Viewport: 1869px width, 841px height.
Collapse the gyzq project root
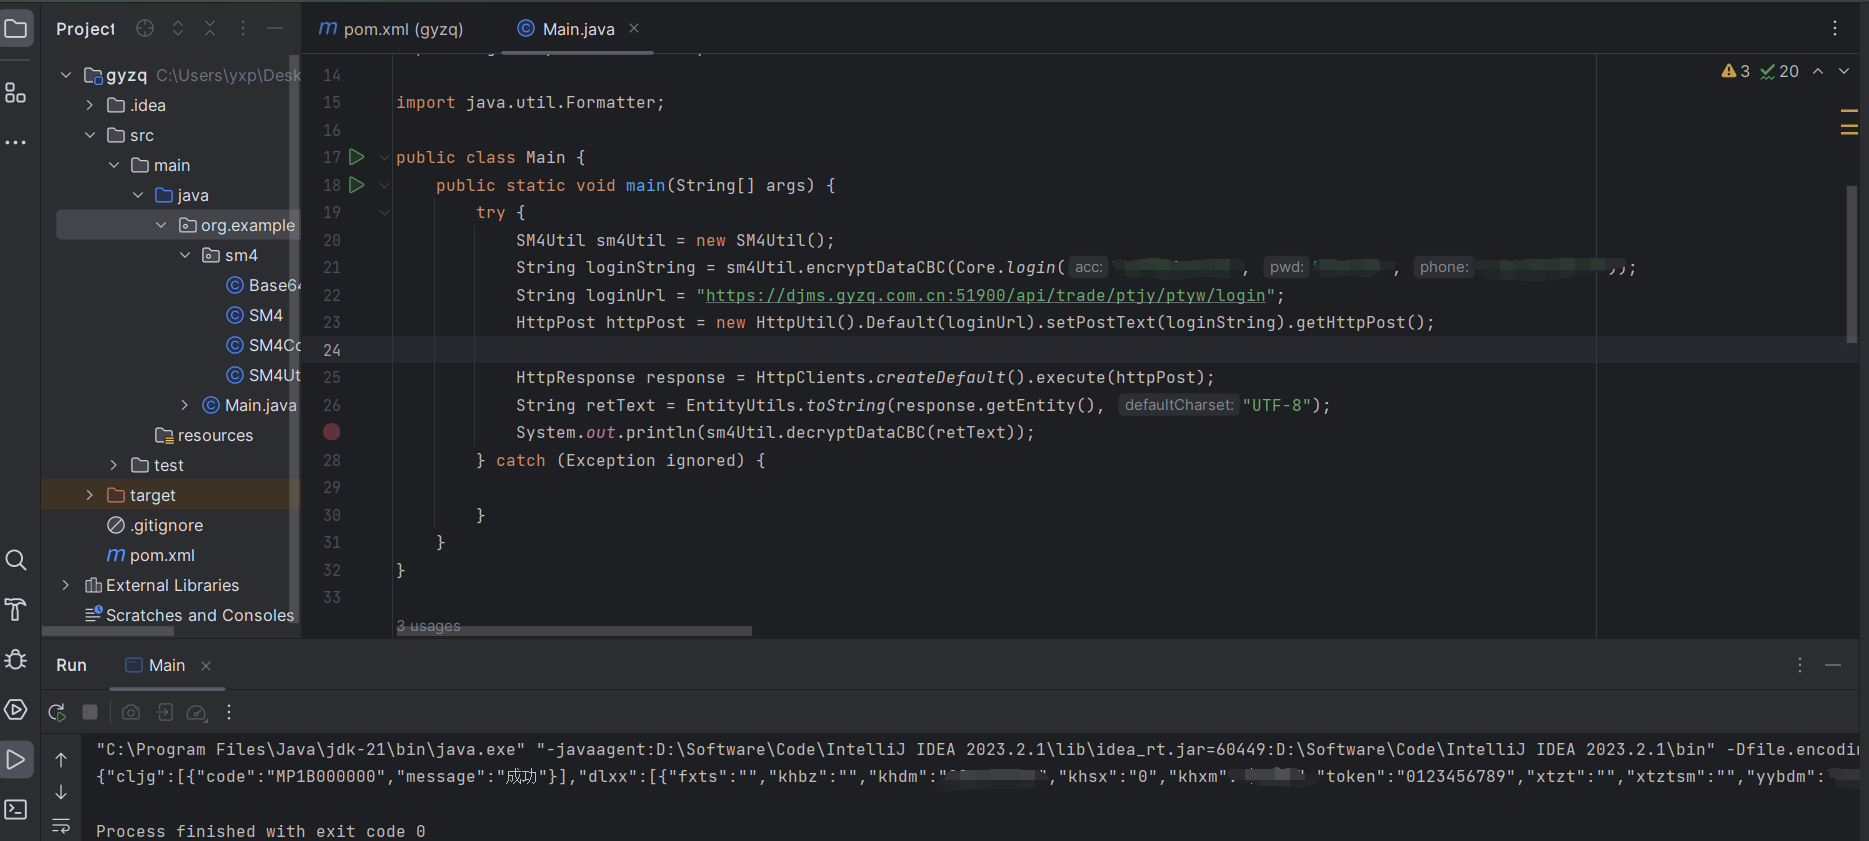[x=66, y=75]
